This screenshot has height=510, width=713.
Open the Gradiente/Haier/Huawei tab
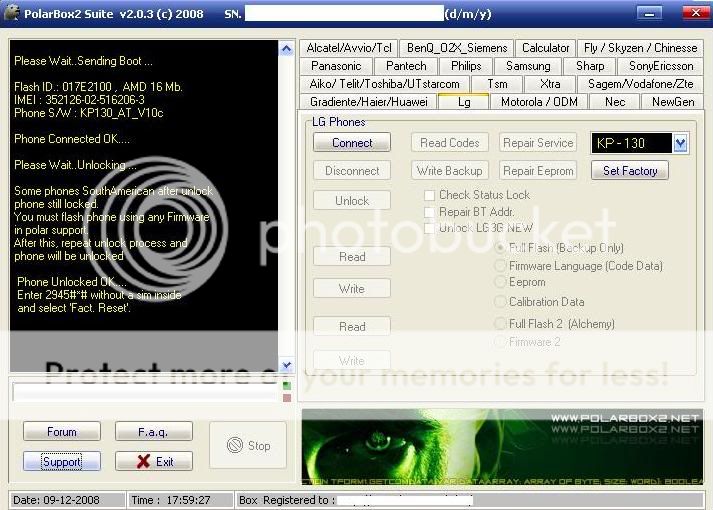pos(368,102)
